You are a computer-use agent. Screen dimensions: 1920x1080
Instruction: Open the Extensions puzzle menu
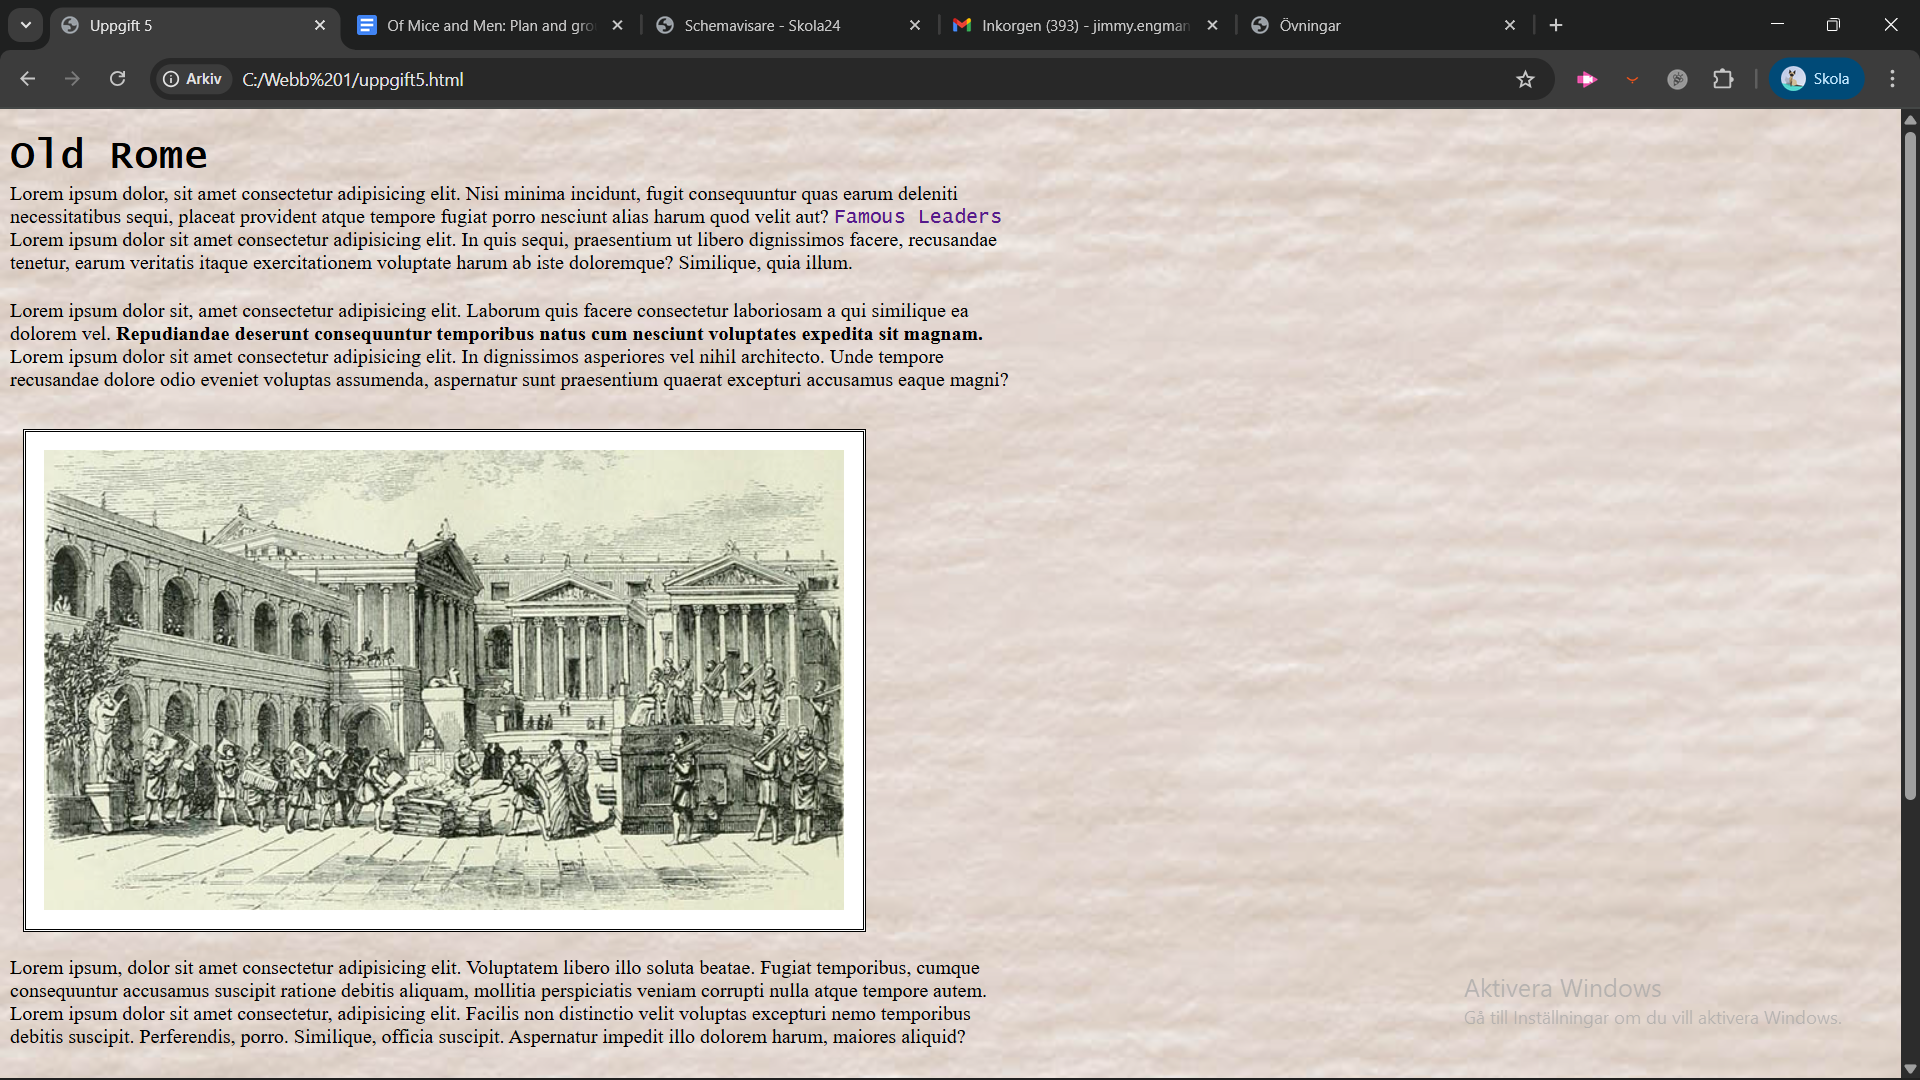tap(1723, 79)
